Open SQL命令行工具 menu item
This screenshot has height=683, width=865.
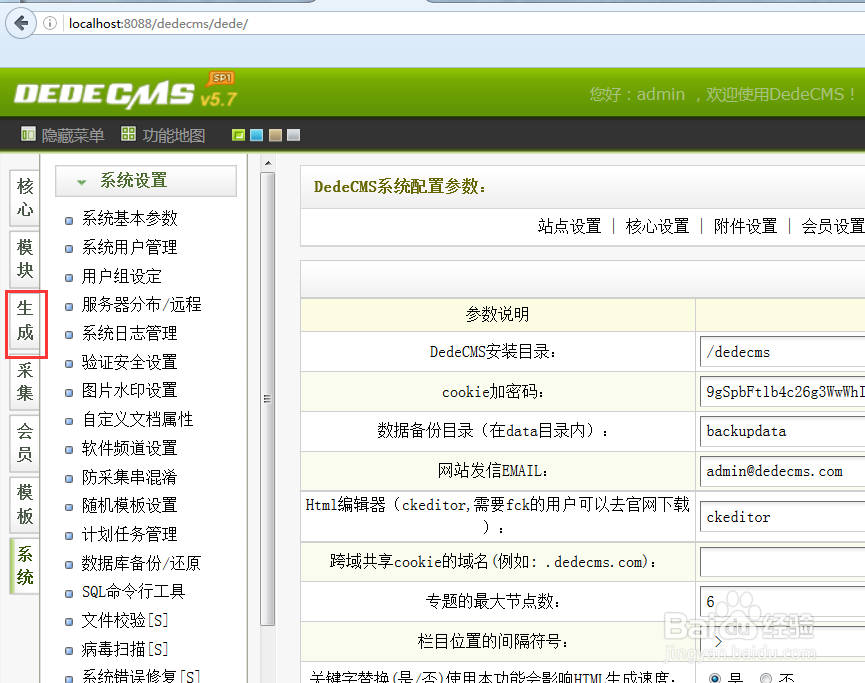pos(134,591)
